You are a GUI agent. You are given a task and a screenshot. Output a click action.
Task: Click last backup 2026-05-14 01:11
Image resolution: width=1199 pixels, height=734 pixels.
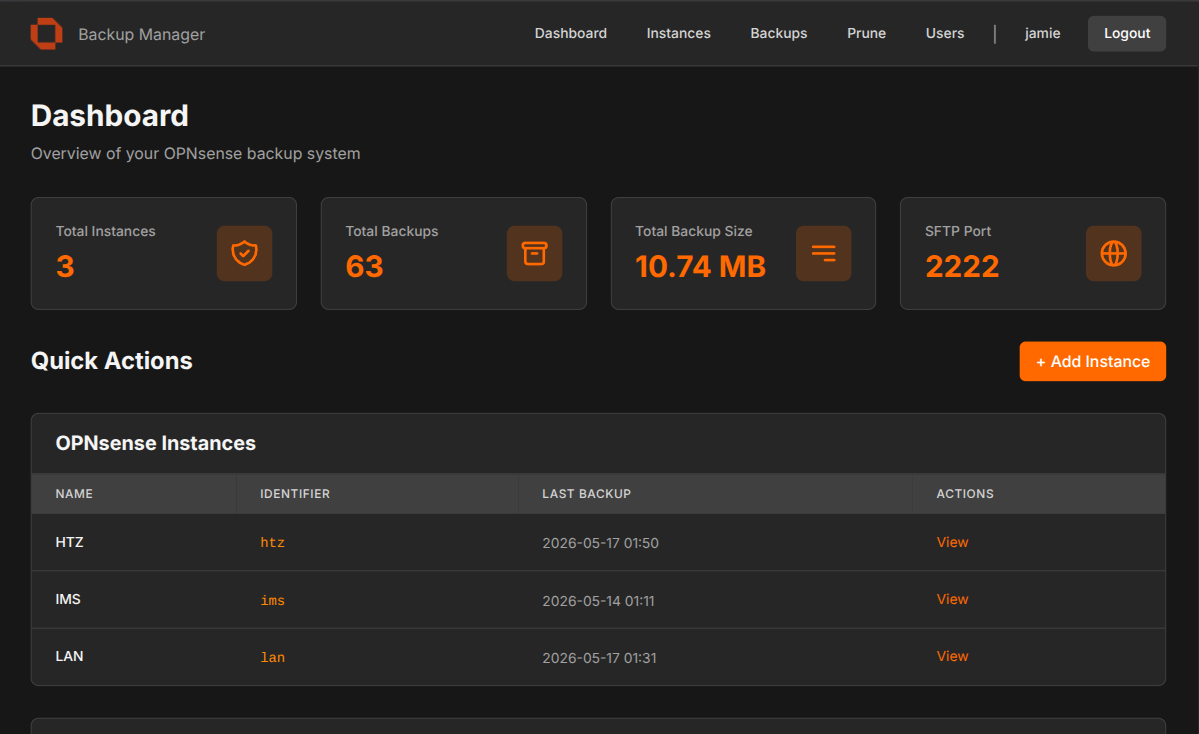coord(598,601)
